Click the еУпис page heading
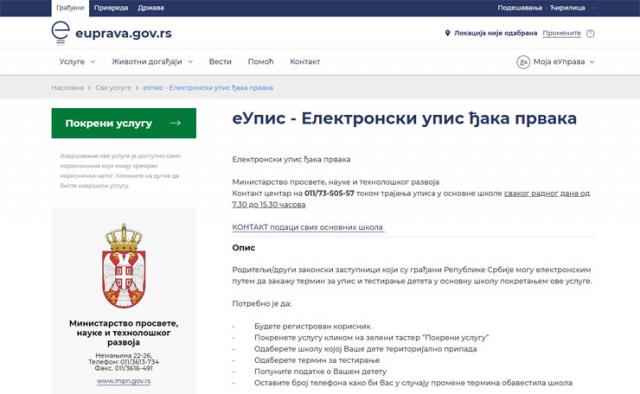 click(x=404, y=118)
